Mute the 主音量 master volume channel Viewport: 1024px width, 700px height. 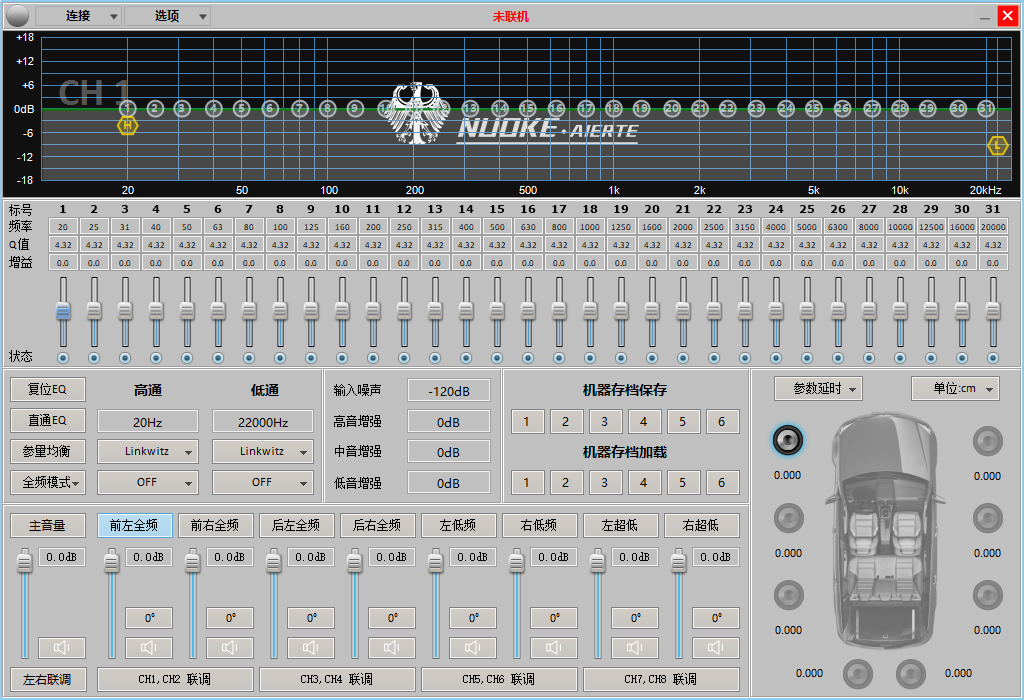[x=61, y=647]
